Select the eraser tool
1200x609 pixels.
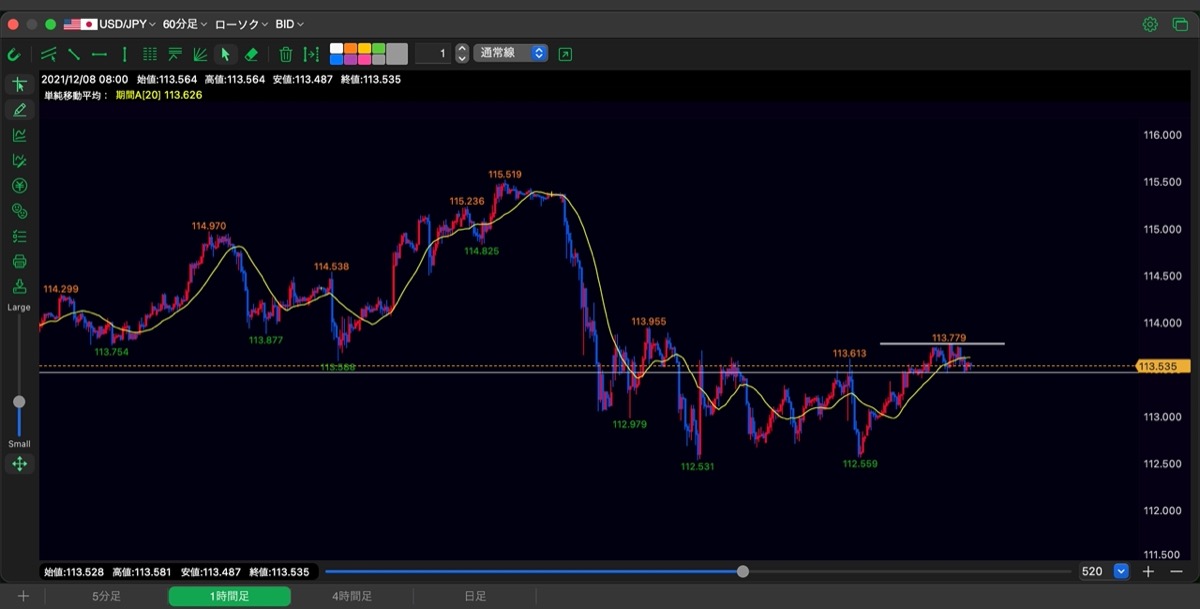click(251, 54)
